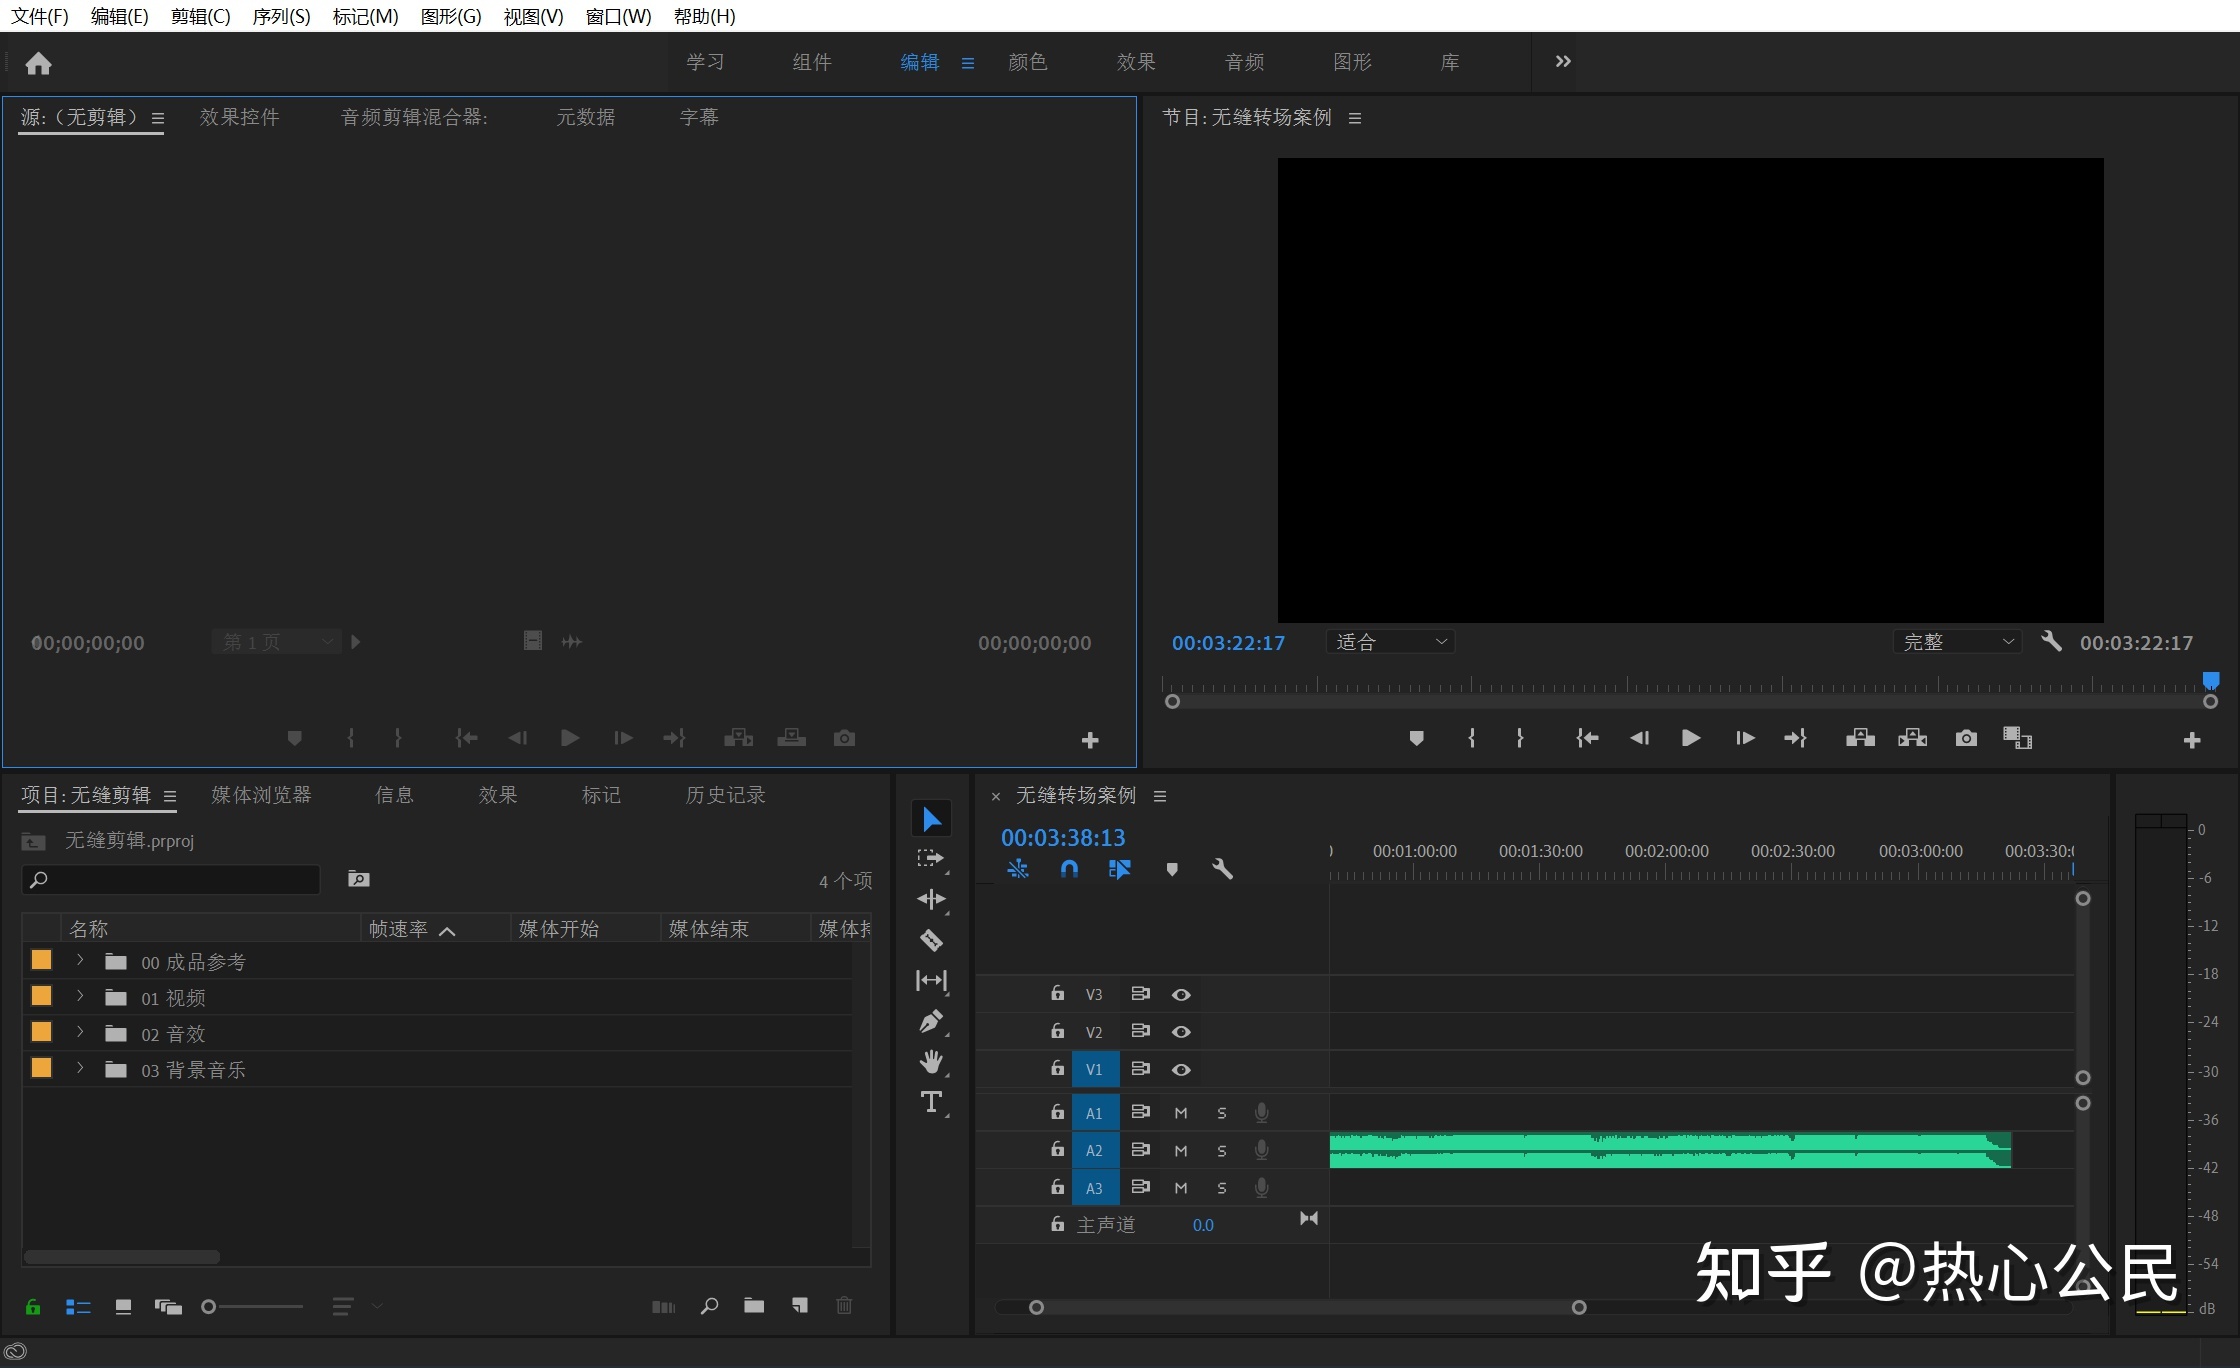Toggle V2 track output eye

point(1181,1031)
